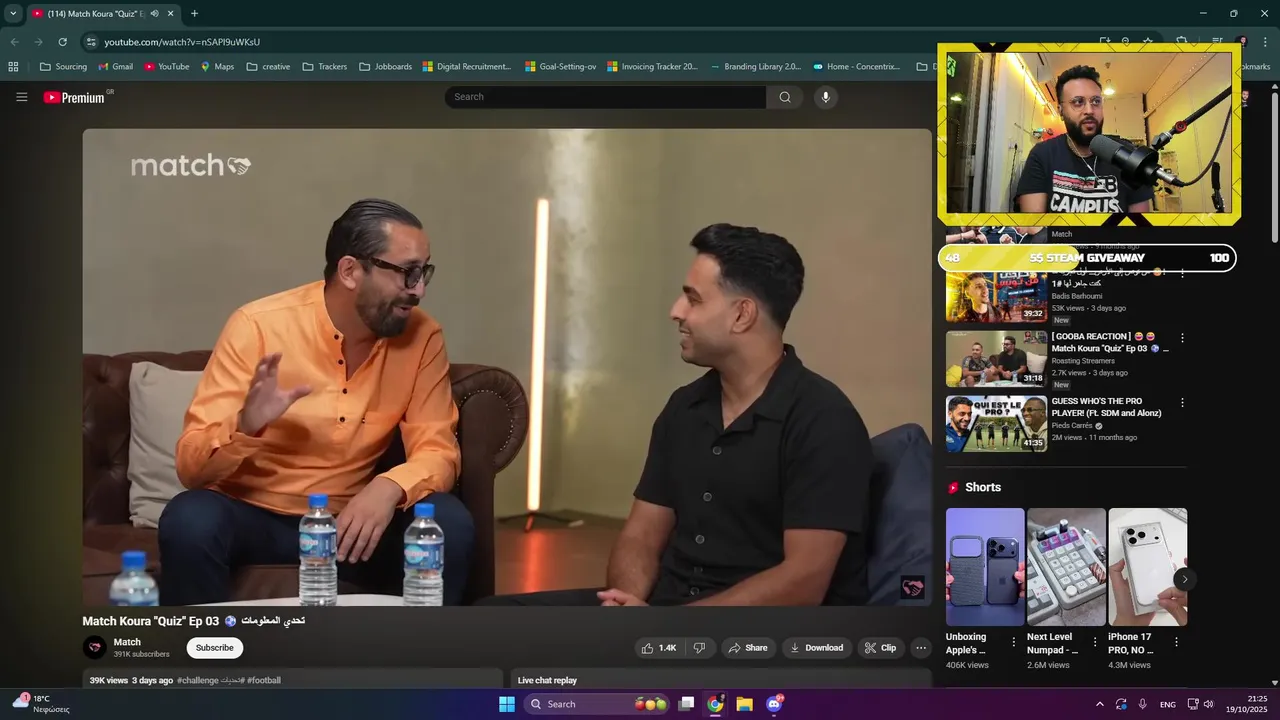Click the Match watermark in player corner
Image resolution: width=1280 pixels, height=720 pixels.
(912, 587)
